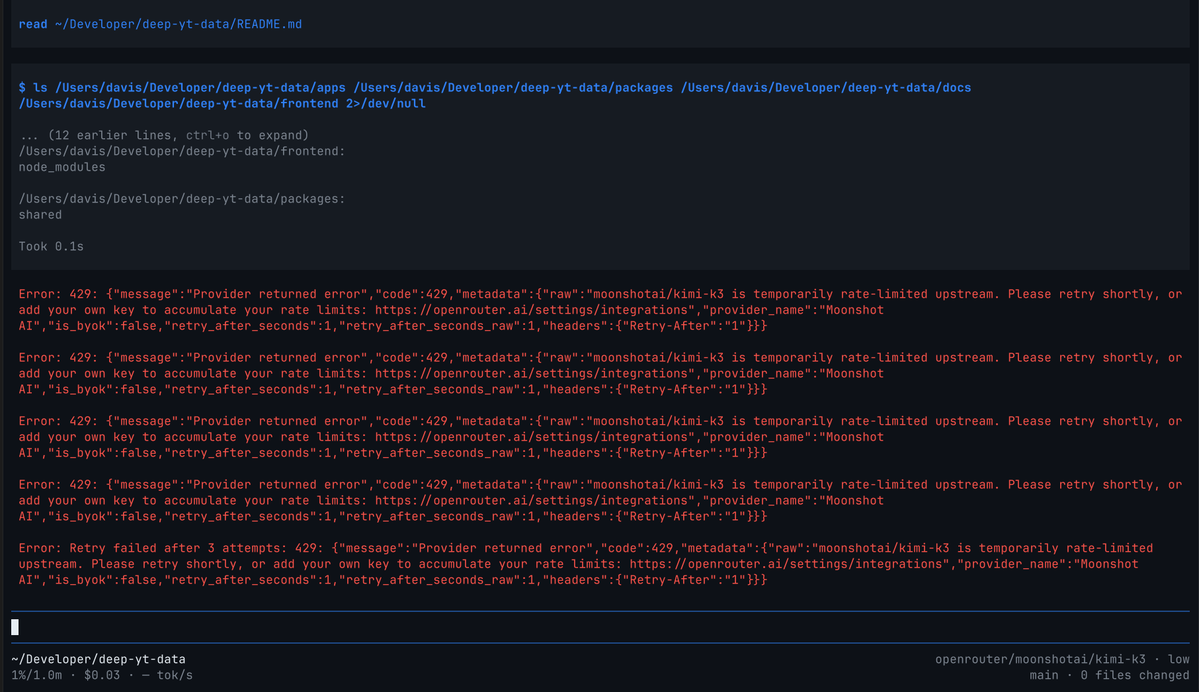Image resolution: width=1199 pixels, height=692 pixels.
Task: Open openrouter integrations link in first error
Action: coord(531,310)
